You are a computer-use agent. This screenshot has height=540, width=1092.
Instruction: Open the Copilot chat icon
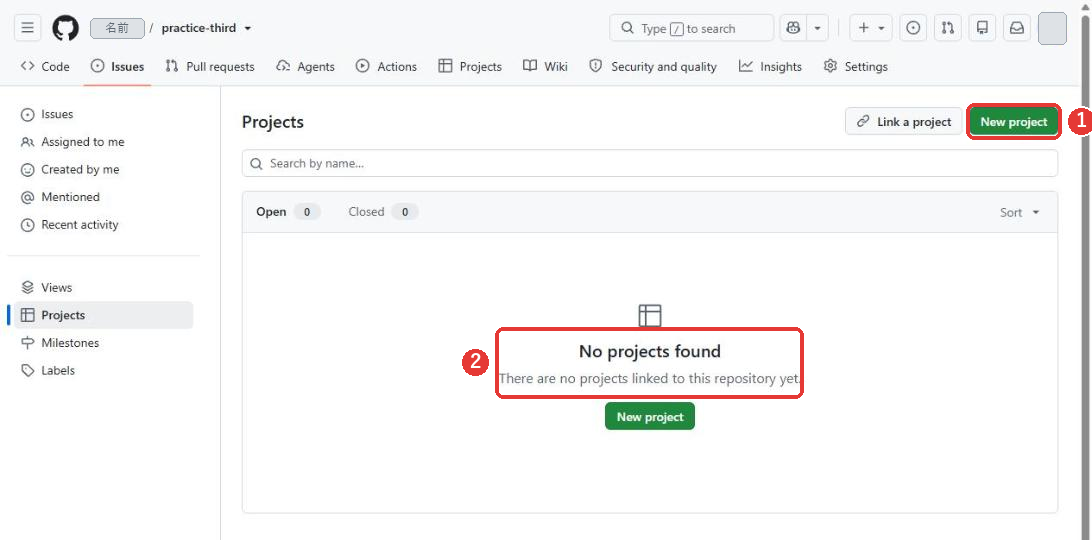pyautogui.click(x=793, y=28)
